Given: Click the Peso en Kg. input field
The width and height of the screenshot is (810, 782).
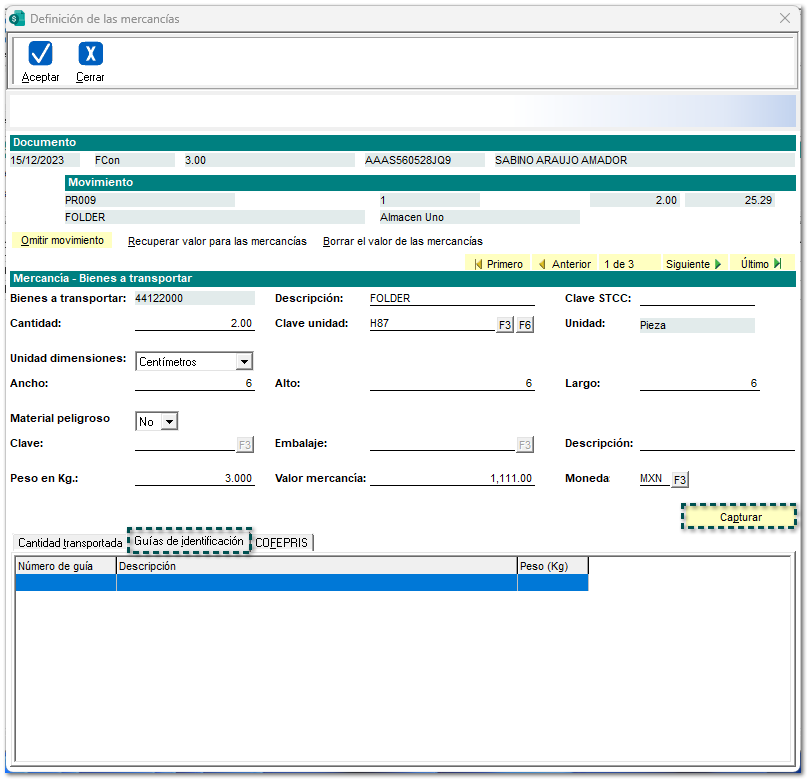Looking at the screenshot, I should [194, 479].
